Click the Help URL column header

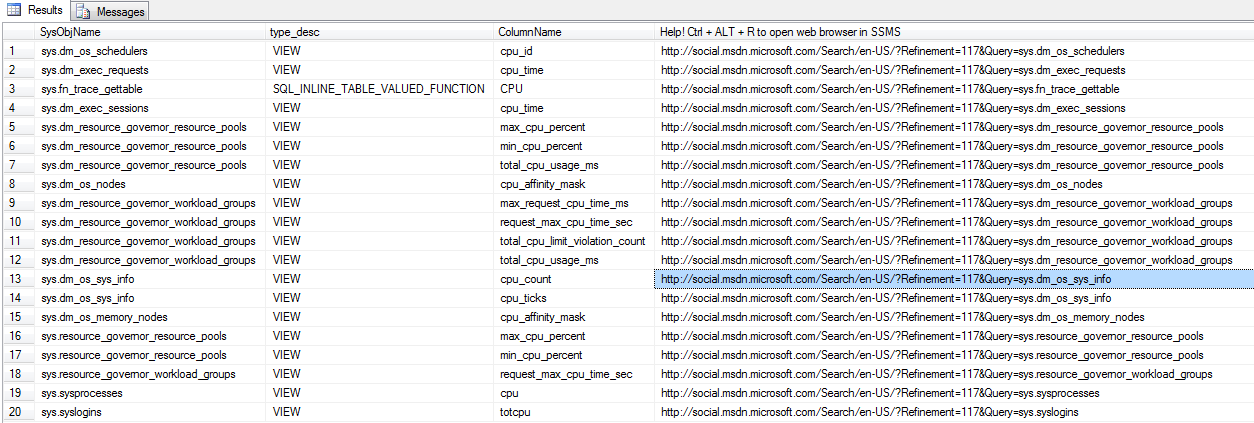(x=780, y=32)
